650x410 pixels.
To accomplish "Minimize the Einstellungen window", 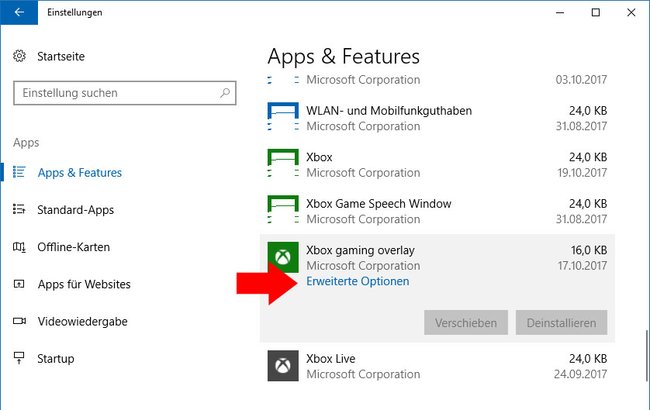I will [560, 12].
